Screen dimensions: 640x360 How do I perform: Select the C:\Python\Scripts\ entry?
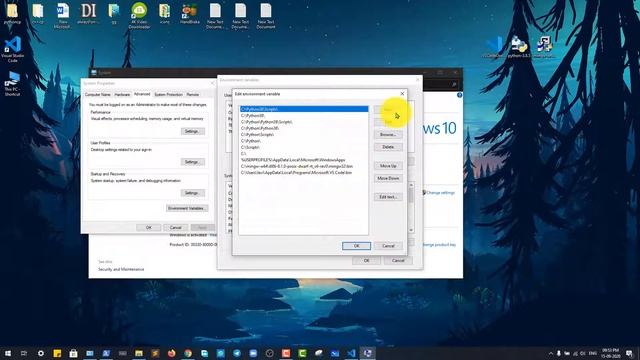304,134
